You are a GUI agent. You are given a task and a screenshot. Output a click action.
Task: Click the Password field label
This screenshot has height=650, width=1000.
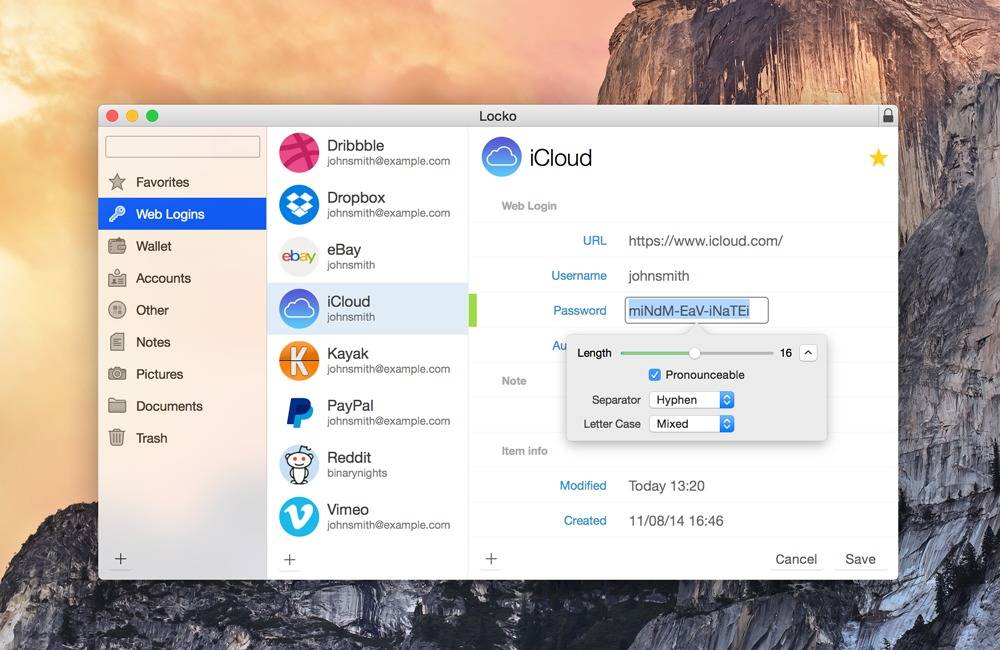[x=580, y=311]
